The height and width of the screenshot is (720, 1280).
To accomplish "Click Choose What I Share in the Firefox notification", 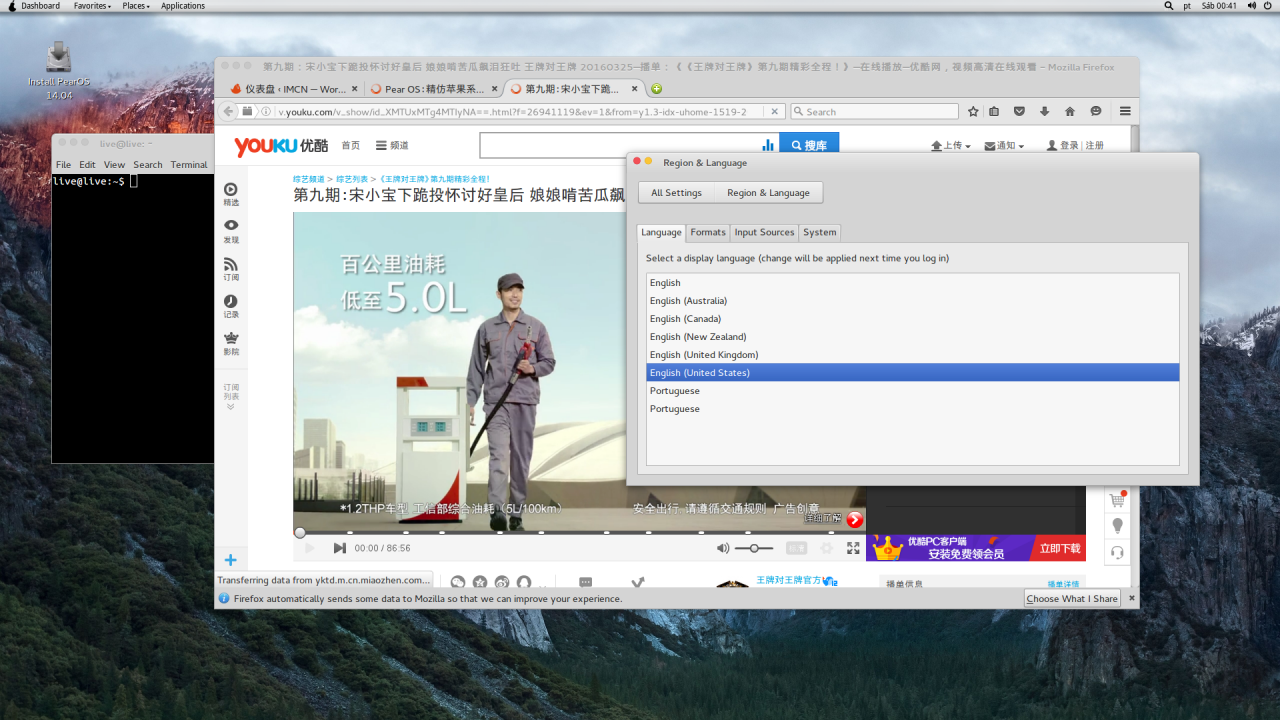I will point(1072,598).
